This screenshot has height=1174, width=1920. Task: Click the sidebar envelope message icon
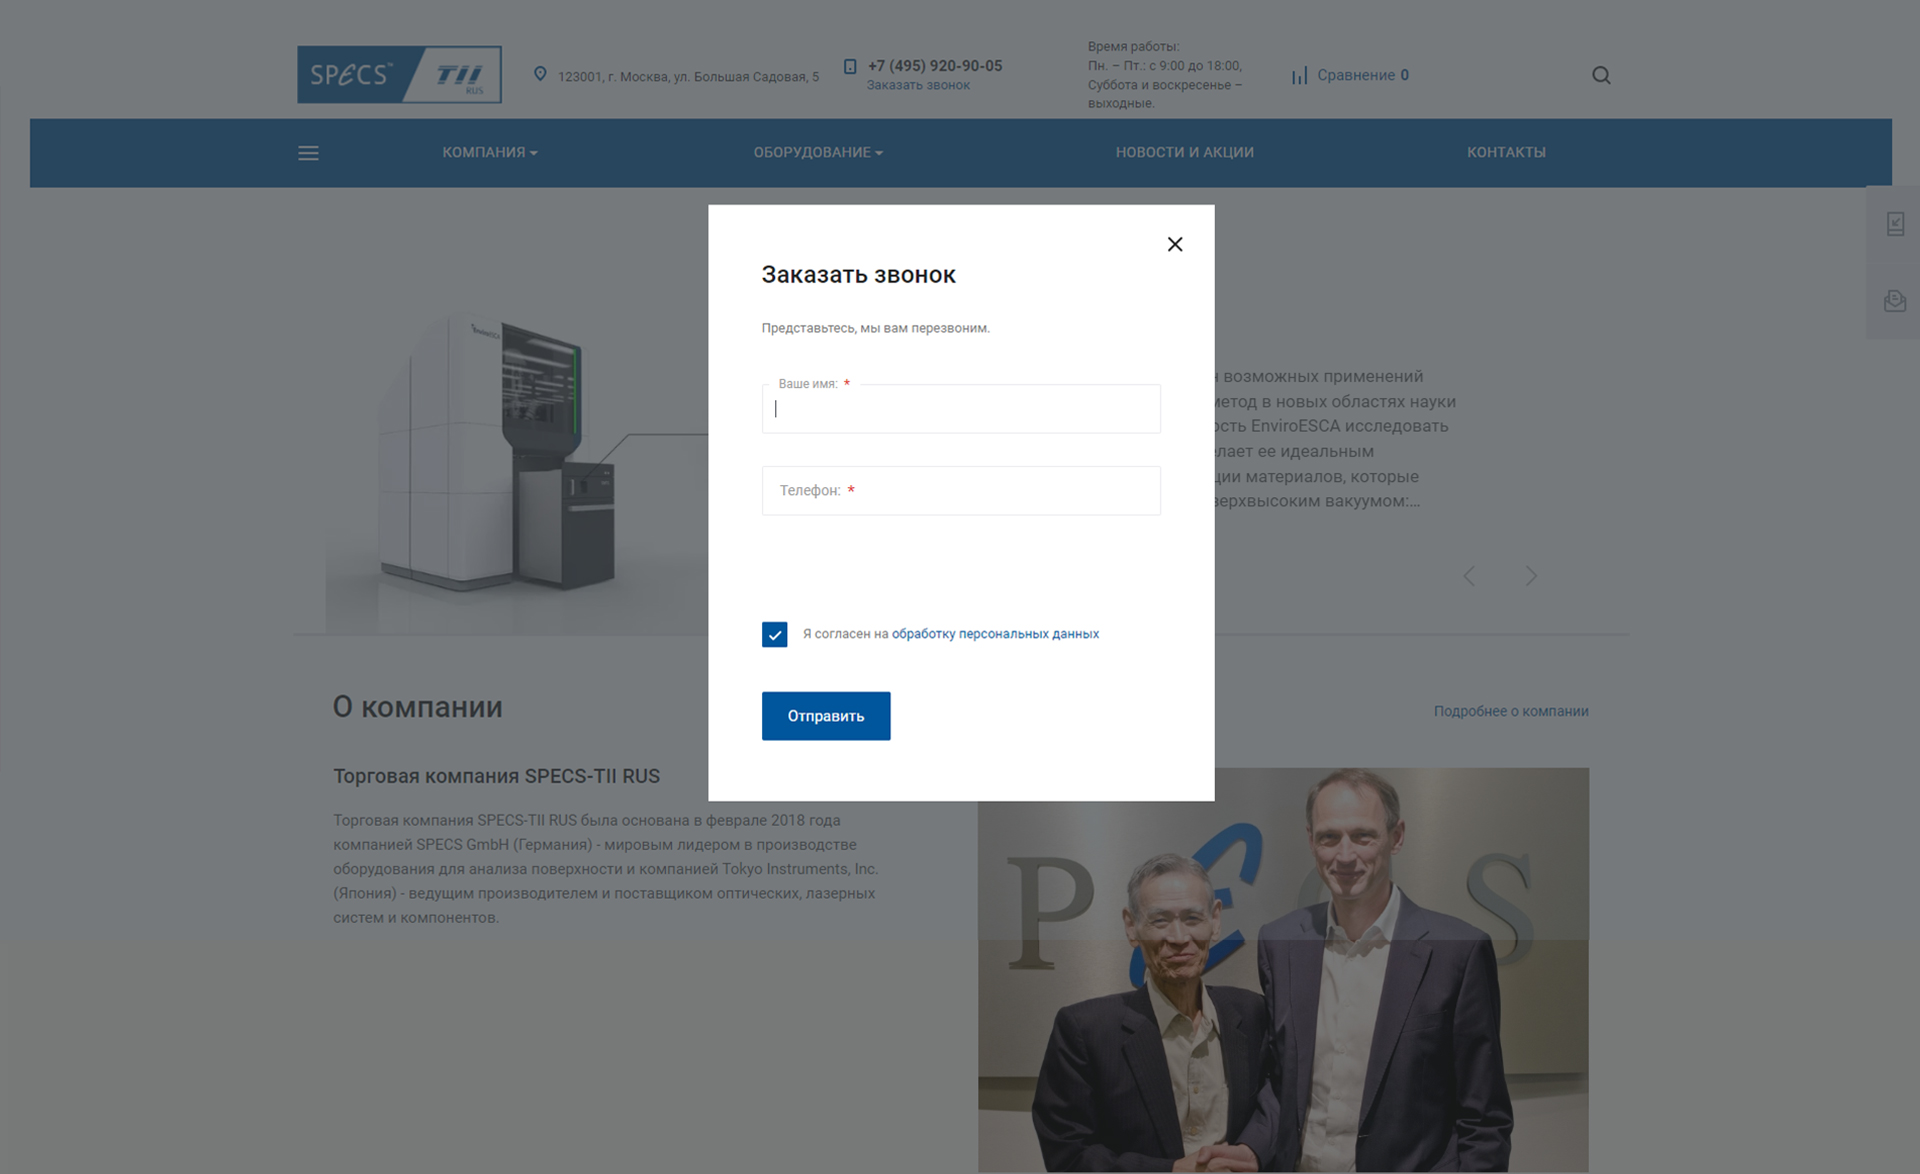point(1895,301)
